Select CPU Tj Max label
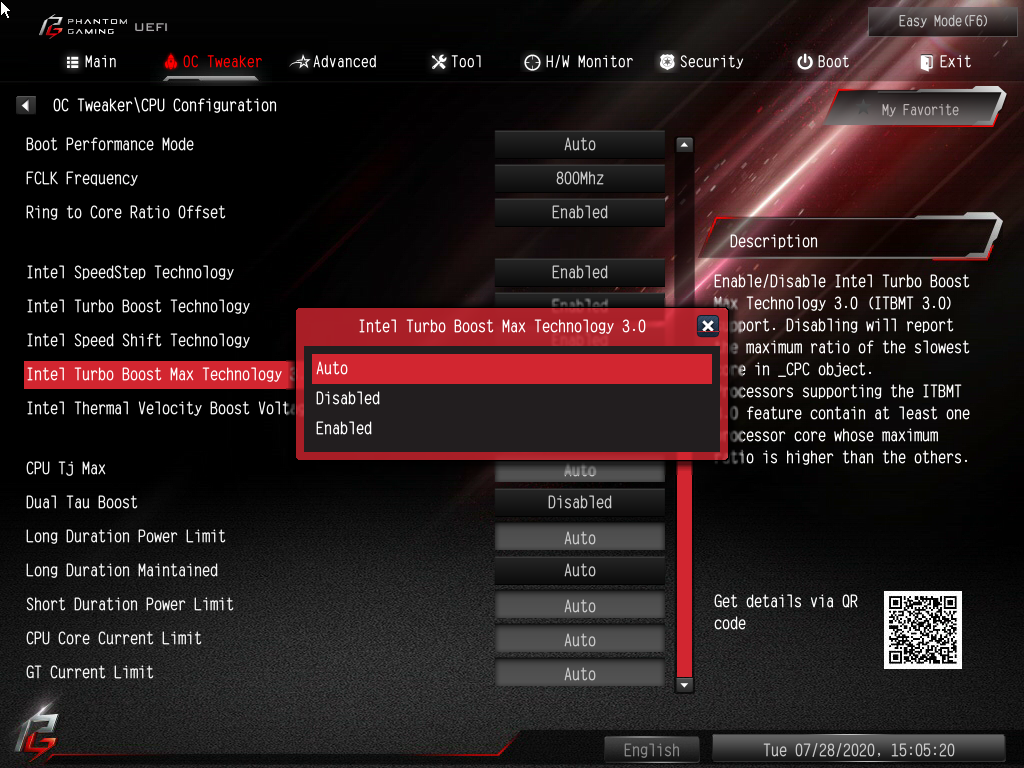The width and height of the screenshot is (1024, 768). pyautogui.click(x=65, y=468)
